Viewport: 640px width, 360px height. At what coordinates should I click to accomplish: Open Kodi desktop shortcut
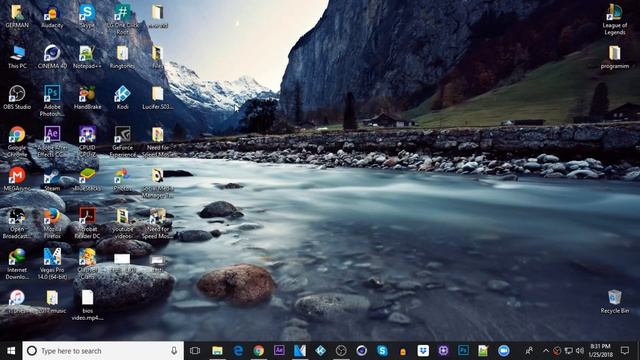click(122, 98)
